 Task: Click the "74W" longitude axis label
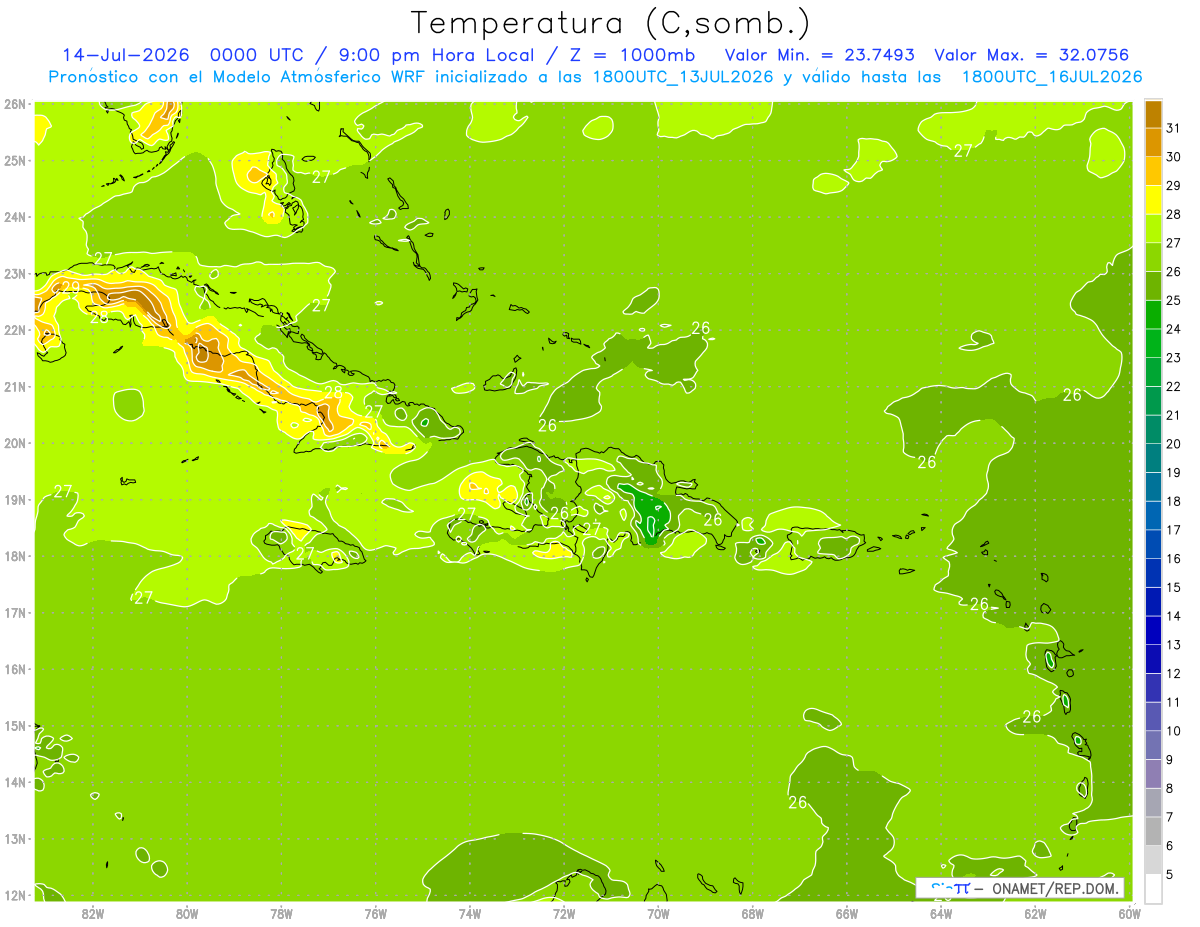(x=469, y=913)
